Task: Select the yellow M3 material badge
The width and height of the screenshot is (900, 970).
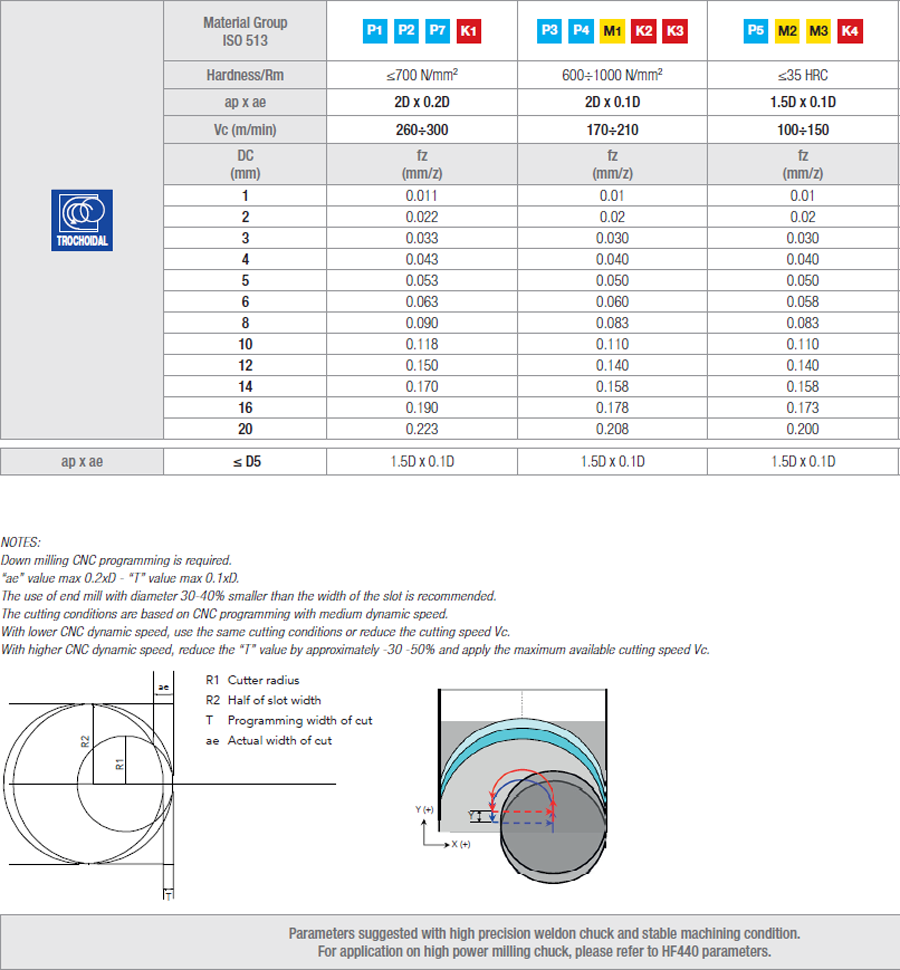Action: (818, 32)
